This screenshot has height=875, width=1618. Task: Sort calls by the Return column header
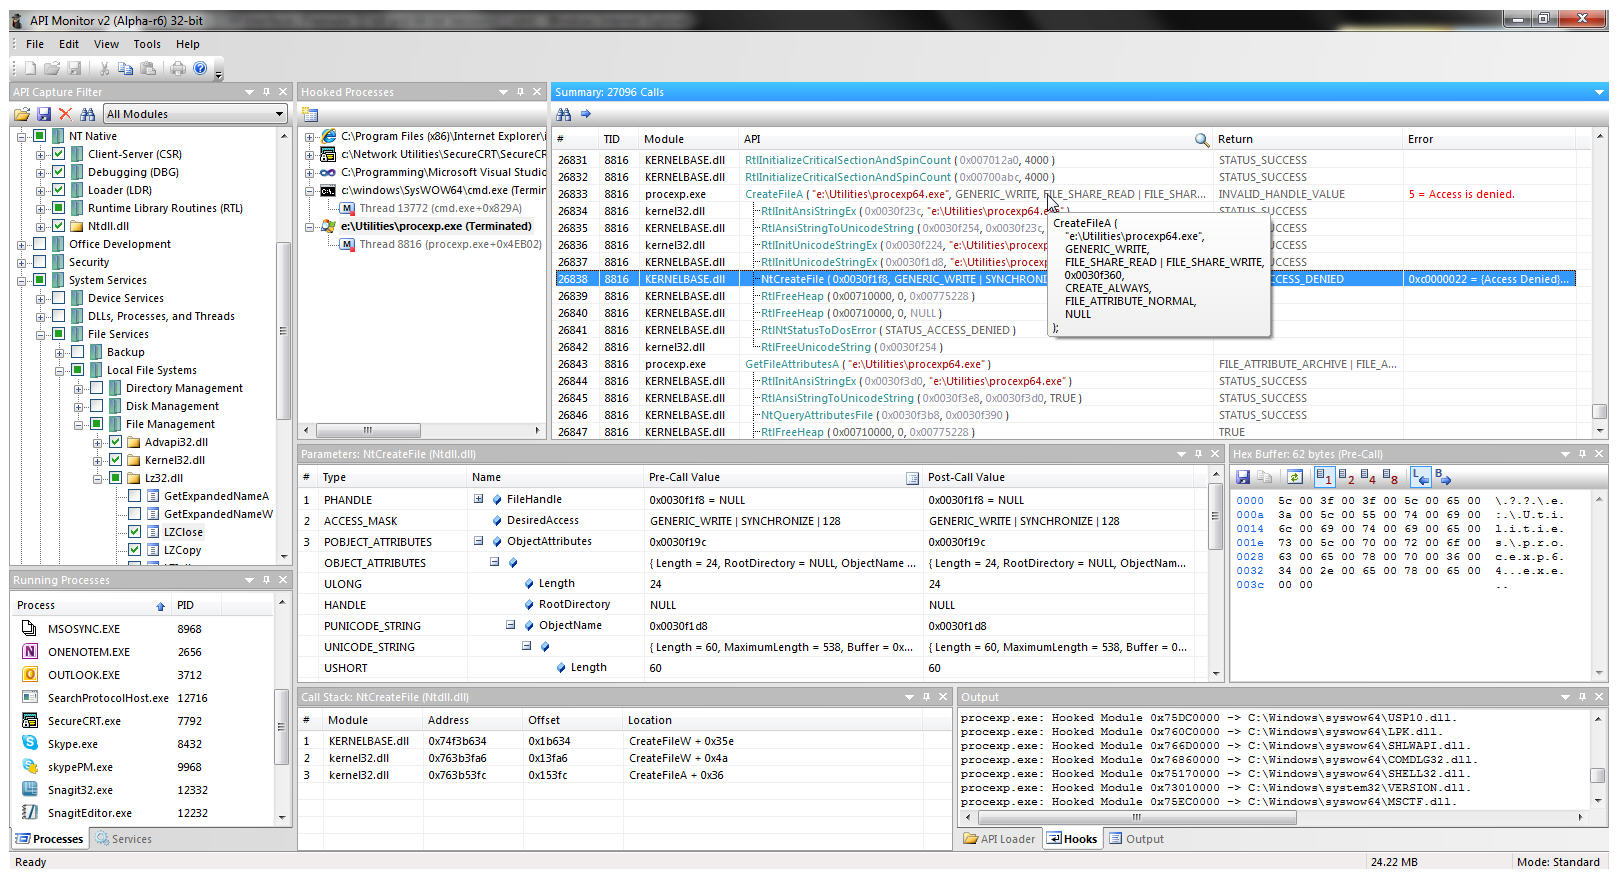1308,139
